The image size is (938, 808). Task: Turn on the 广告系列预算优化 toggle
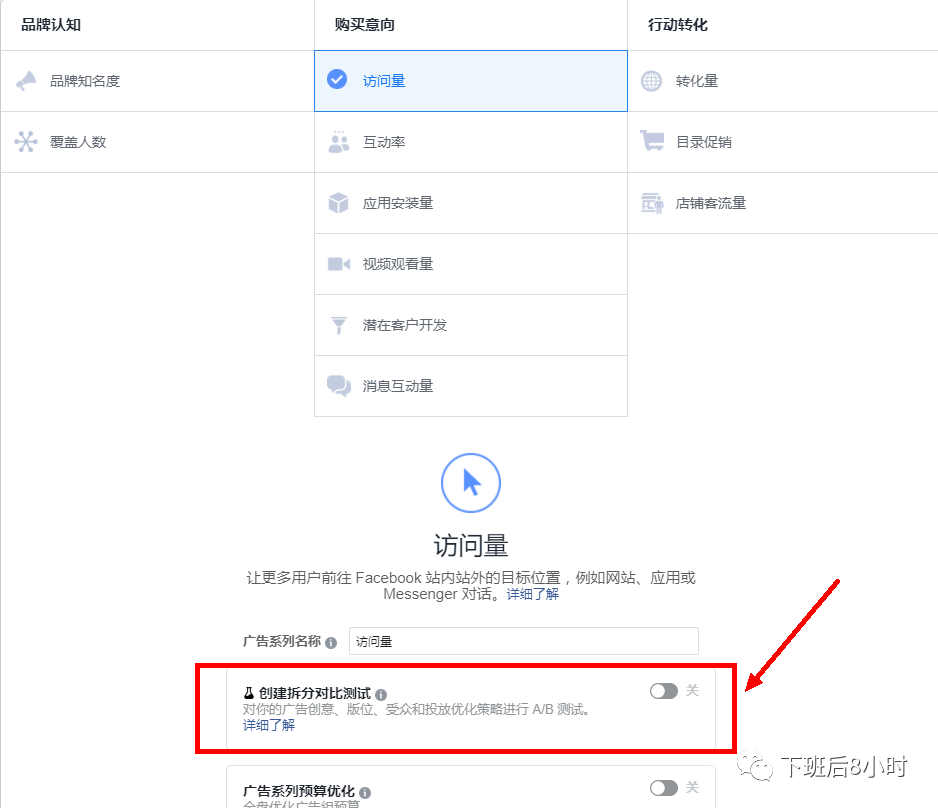pyautogui.click(x=663, y=788)
